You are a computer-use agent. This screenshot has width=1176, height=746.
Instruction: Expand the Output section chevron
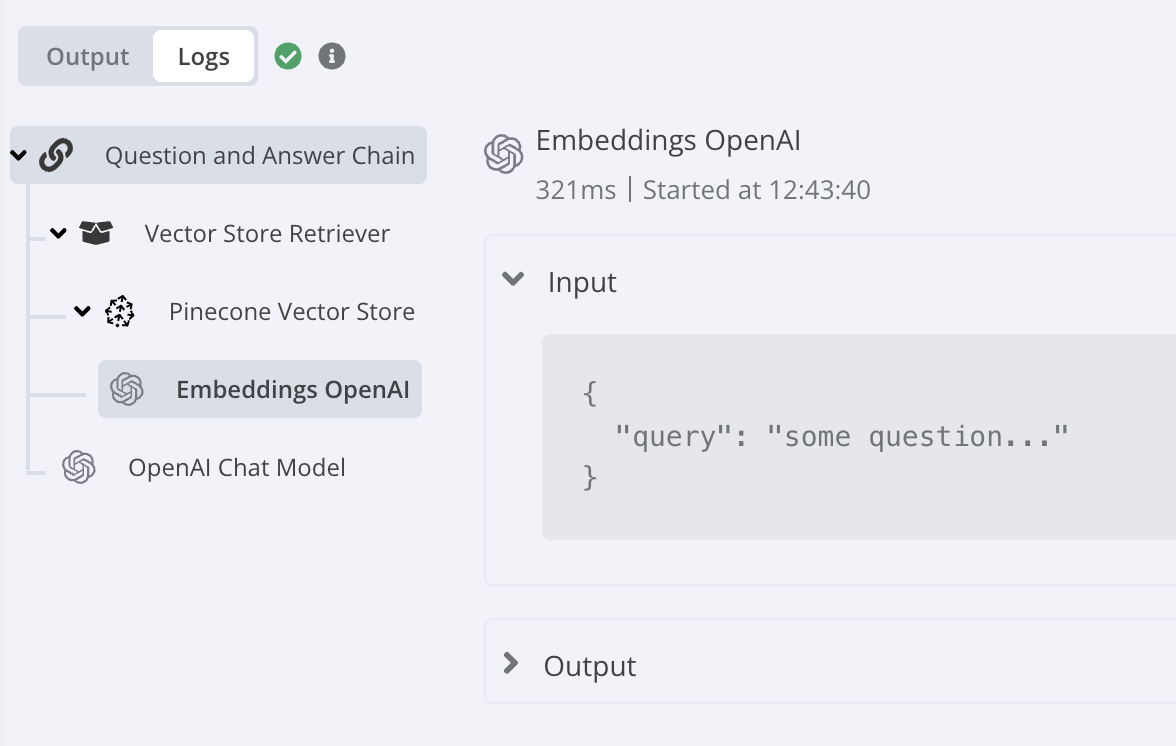point(511,664)
